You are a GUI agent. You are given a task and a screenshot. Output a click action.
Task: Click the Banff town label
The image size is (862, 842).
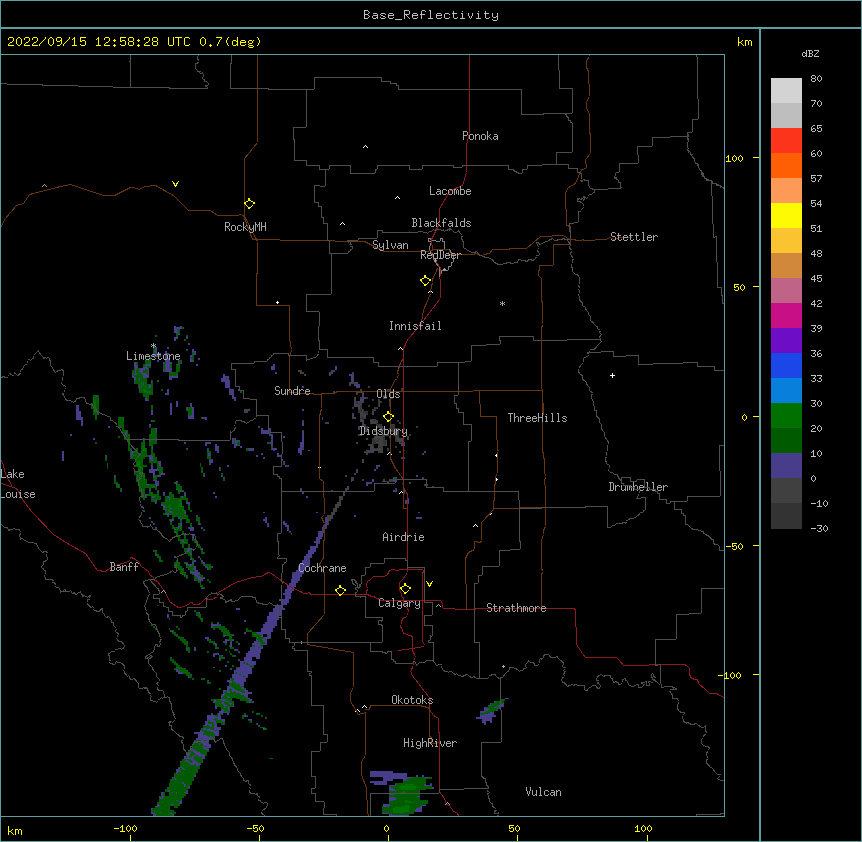pos(124,567)
